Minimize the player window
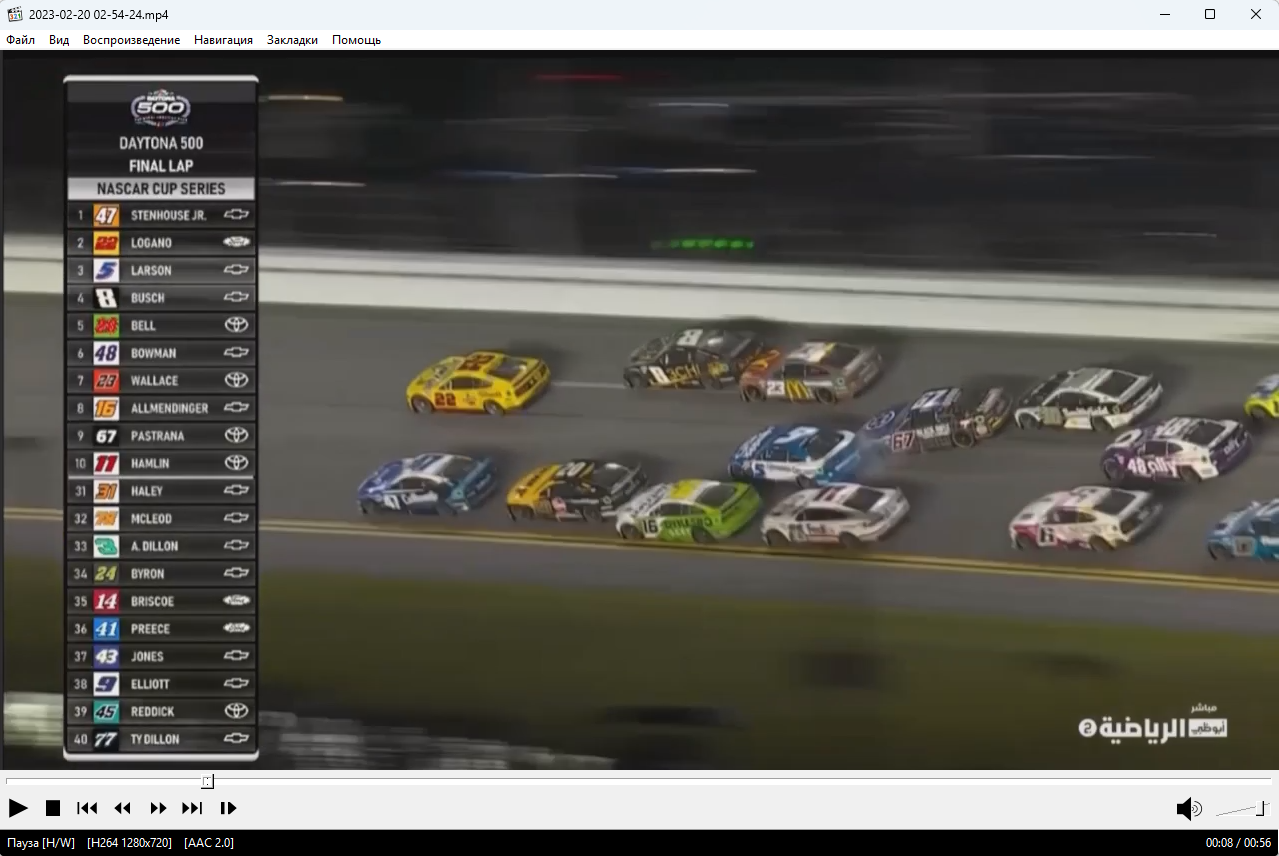Image resolution: width=1279 pixels, height=856 pixels. coord(1165,14)
